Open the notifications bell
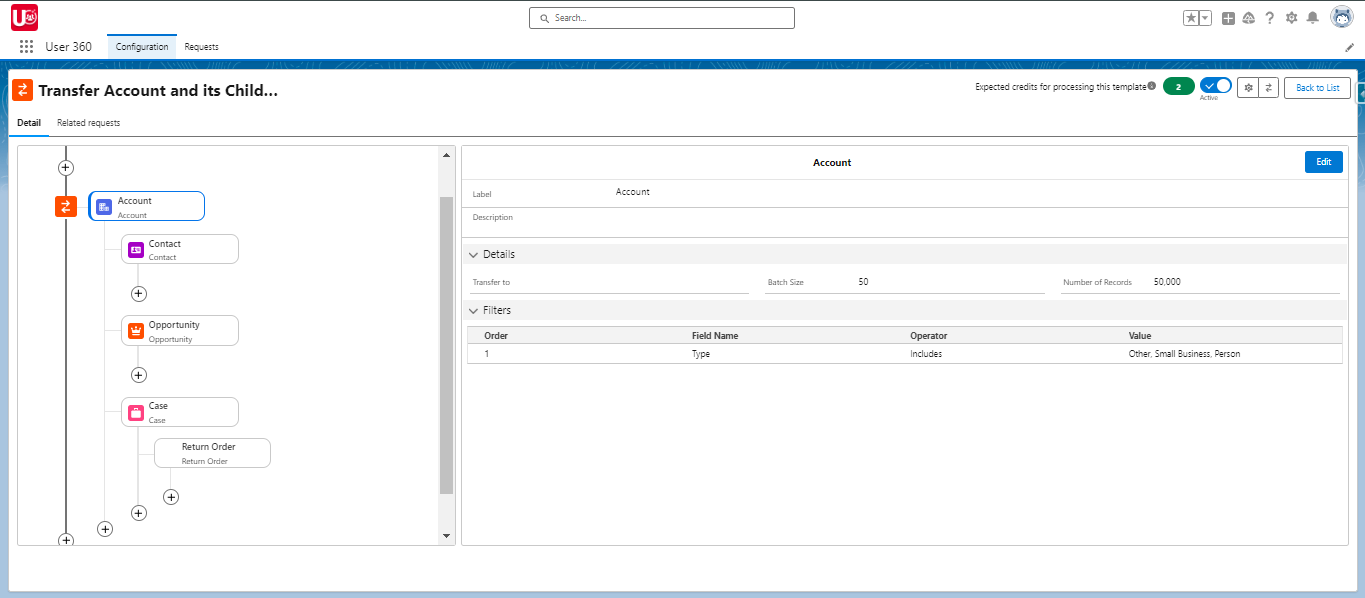The width and height of the screenshot is (1365, 598). click(1313, 18)
